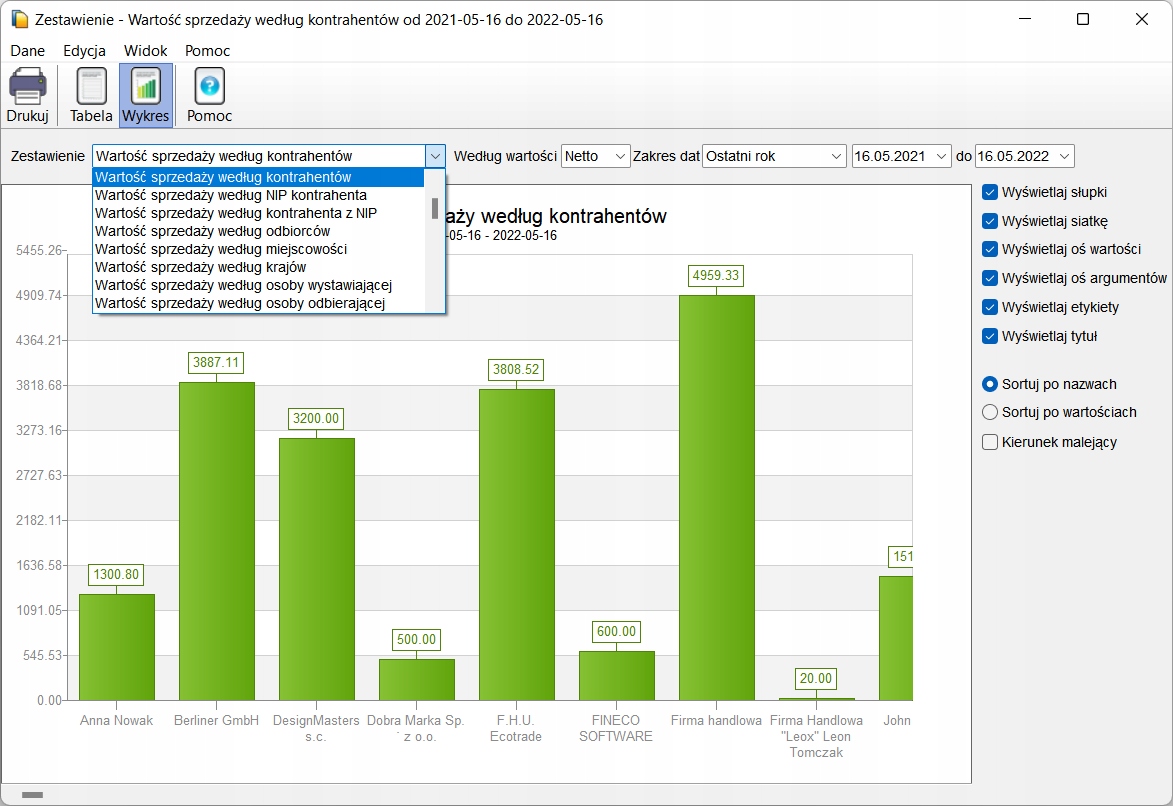Expand the Według wartości Netto dropdown
This screenshot has height=806, width=1173.
coord(620,156)
